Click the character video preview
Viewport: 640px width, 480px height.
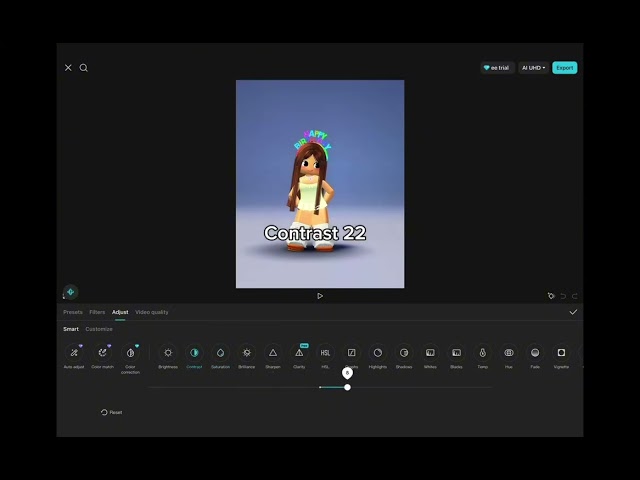pos(320,184)
